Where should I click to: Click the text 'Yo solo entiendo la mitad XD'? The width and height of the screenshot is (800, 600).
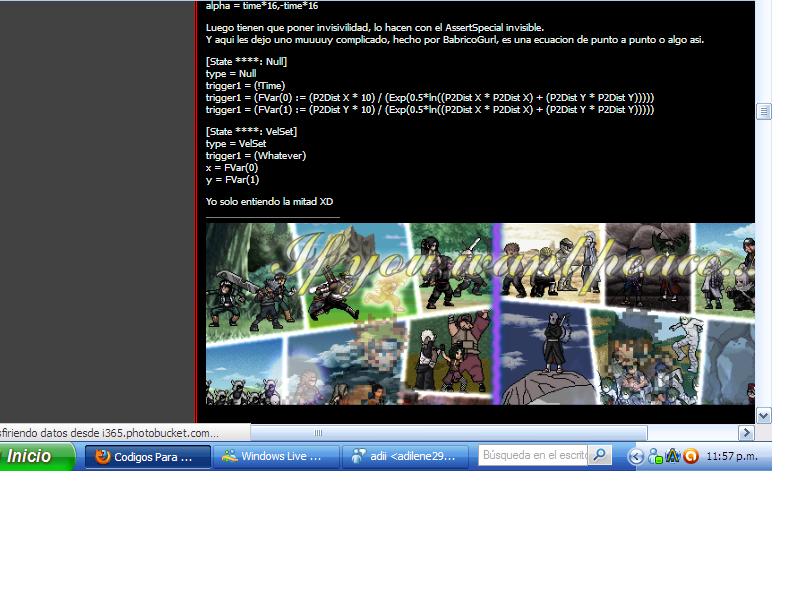pos(269,202)
